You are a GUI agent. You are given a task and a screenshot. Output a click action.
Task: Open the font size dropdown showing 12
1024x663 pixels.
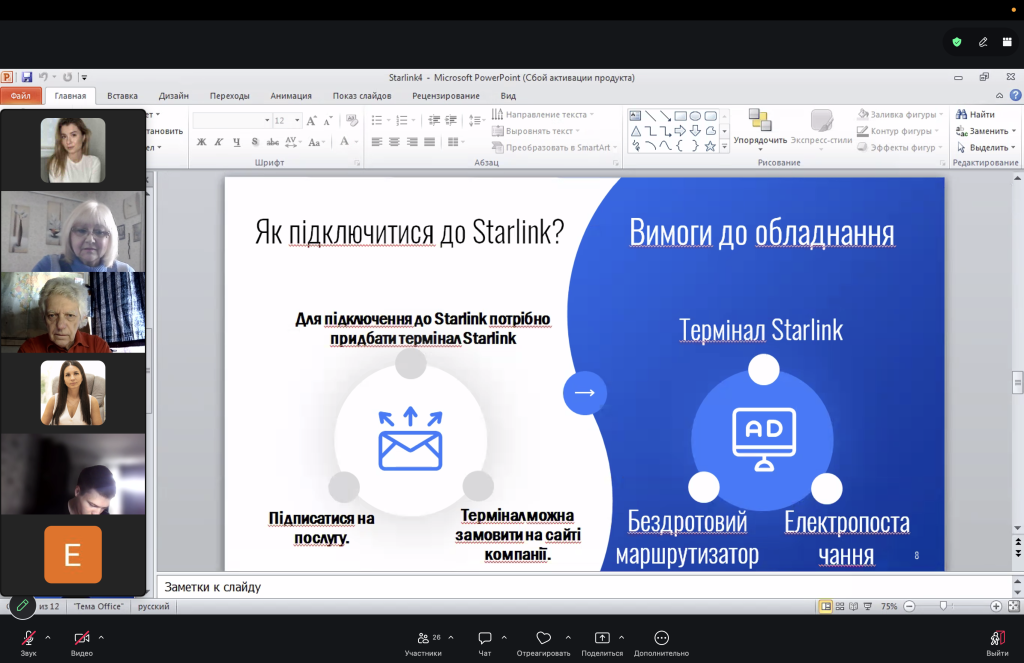pos(287,120)
